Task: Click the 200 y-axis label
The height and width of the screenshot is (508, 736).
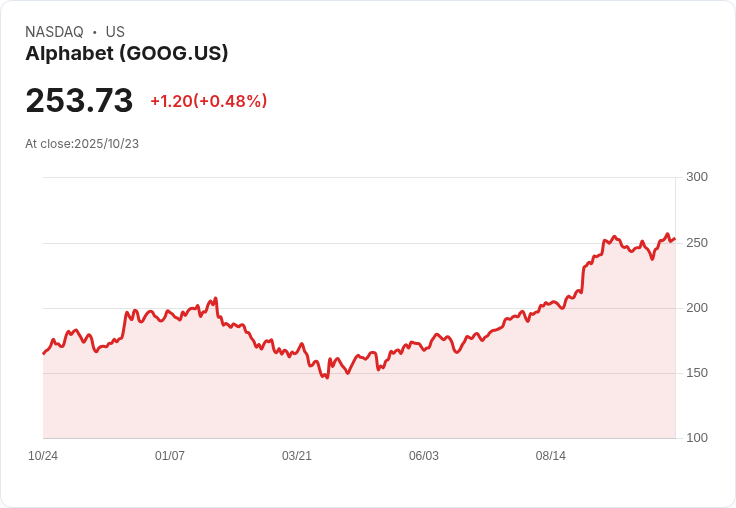Action: tap(697, 308)
